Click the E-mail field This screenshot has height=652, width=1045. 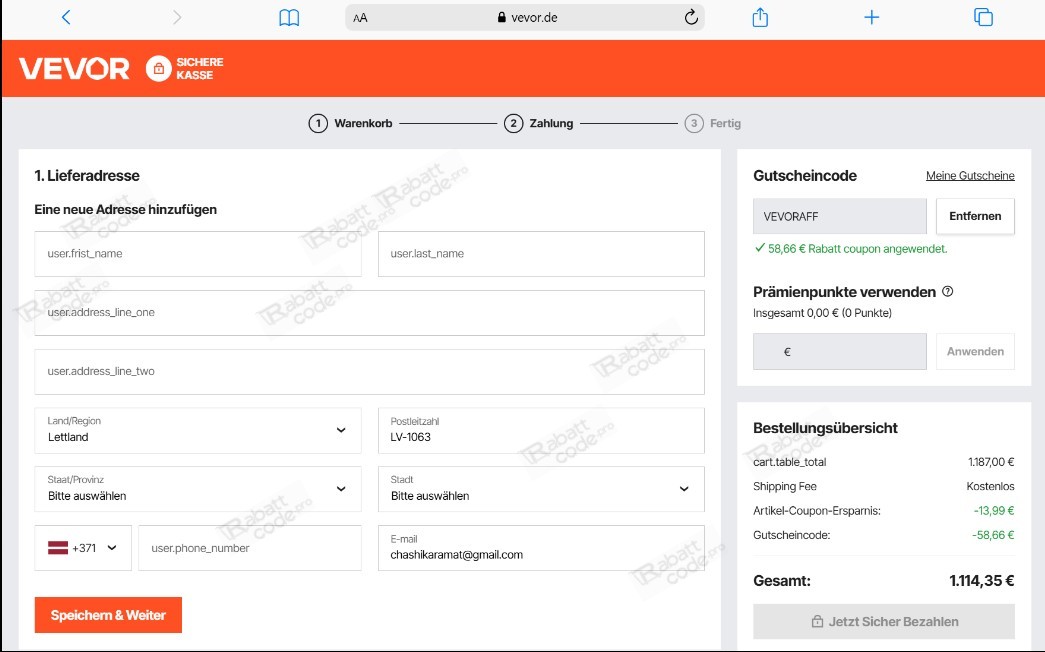[x=541, y=548]
